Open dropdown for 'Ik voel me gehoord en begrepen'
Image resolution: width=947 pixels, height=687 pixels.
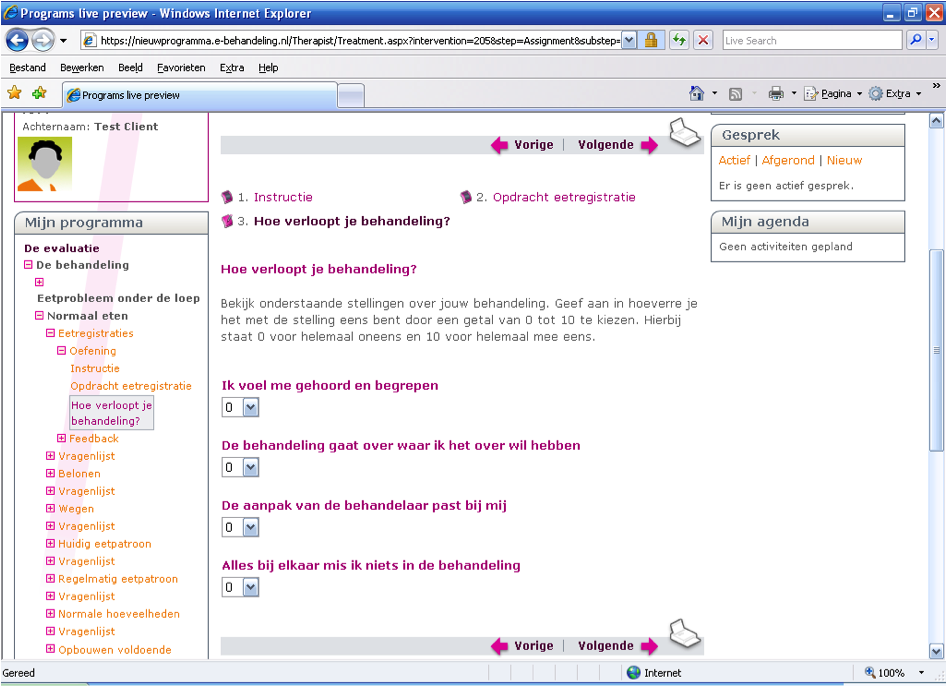(250, 407)
